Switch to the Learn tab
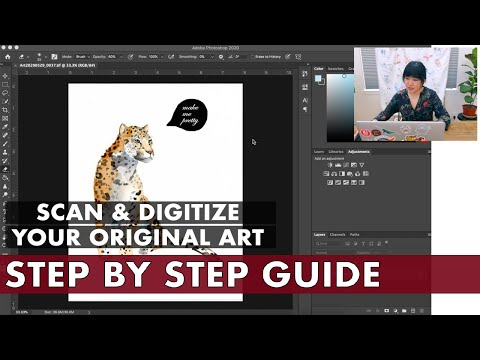 tap(319, 152)
